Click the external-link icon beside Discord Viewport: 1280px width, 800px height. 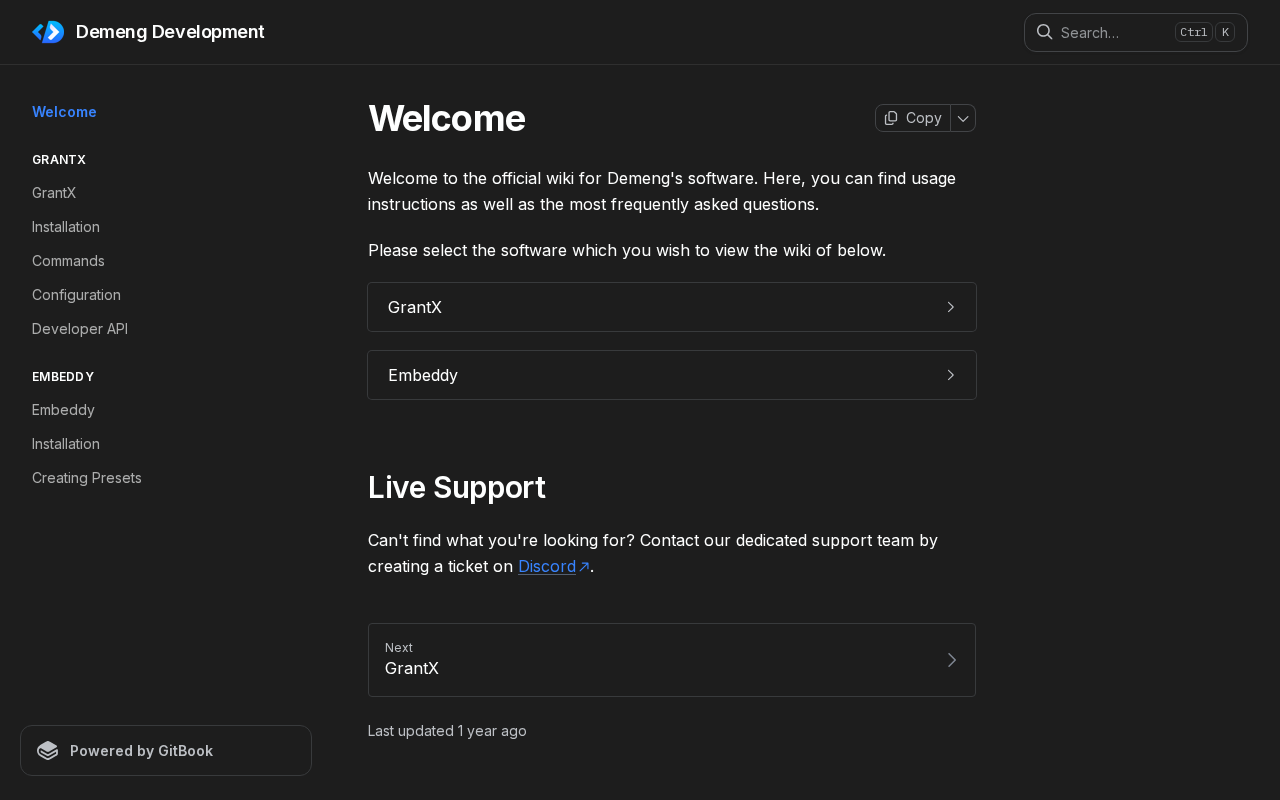tap(584, 567)
